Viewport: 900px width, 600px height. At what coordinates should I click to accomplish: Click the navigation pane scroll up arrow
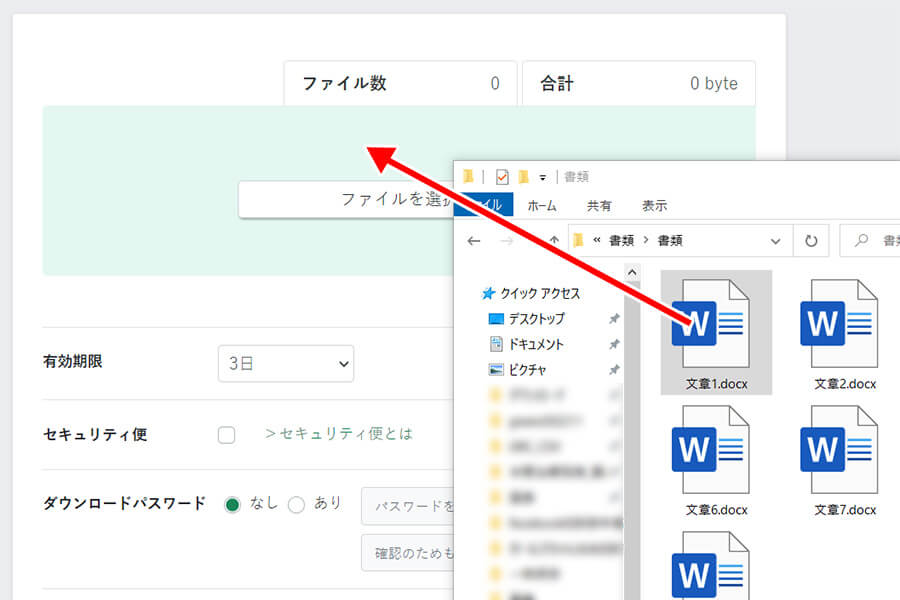tap(632, 272)
